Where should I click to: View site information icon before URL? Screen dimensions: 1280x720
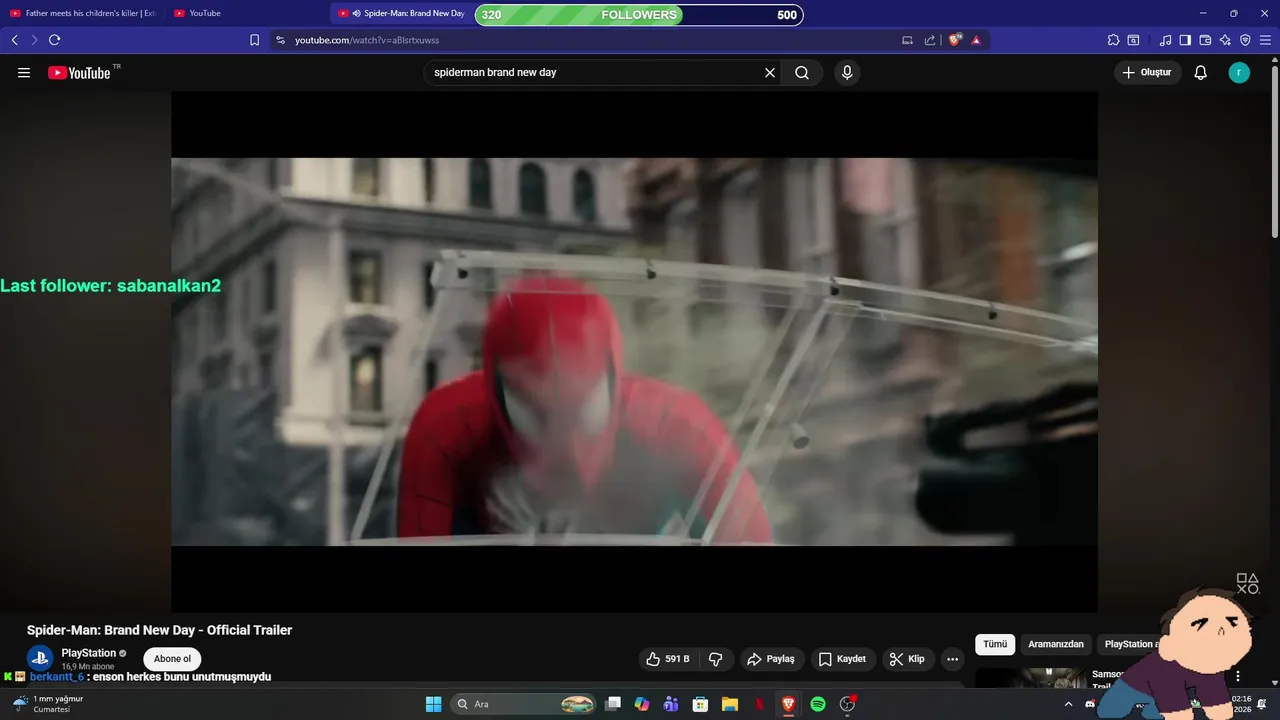(280, 40)
